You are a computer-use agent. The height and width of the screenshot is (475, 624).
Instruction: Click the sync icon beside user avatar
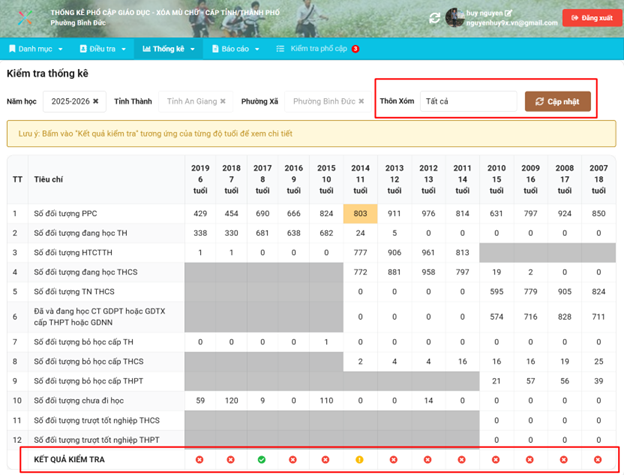(x=434, y=17)
